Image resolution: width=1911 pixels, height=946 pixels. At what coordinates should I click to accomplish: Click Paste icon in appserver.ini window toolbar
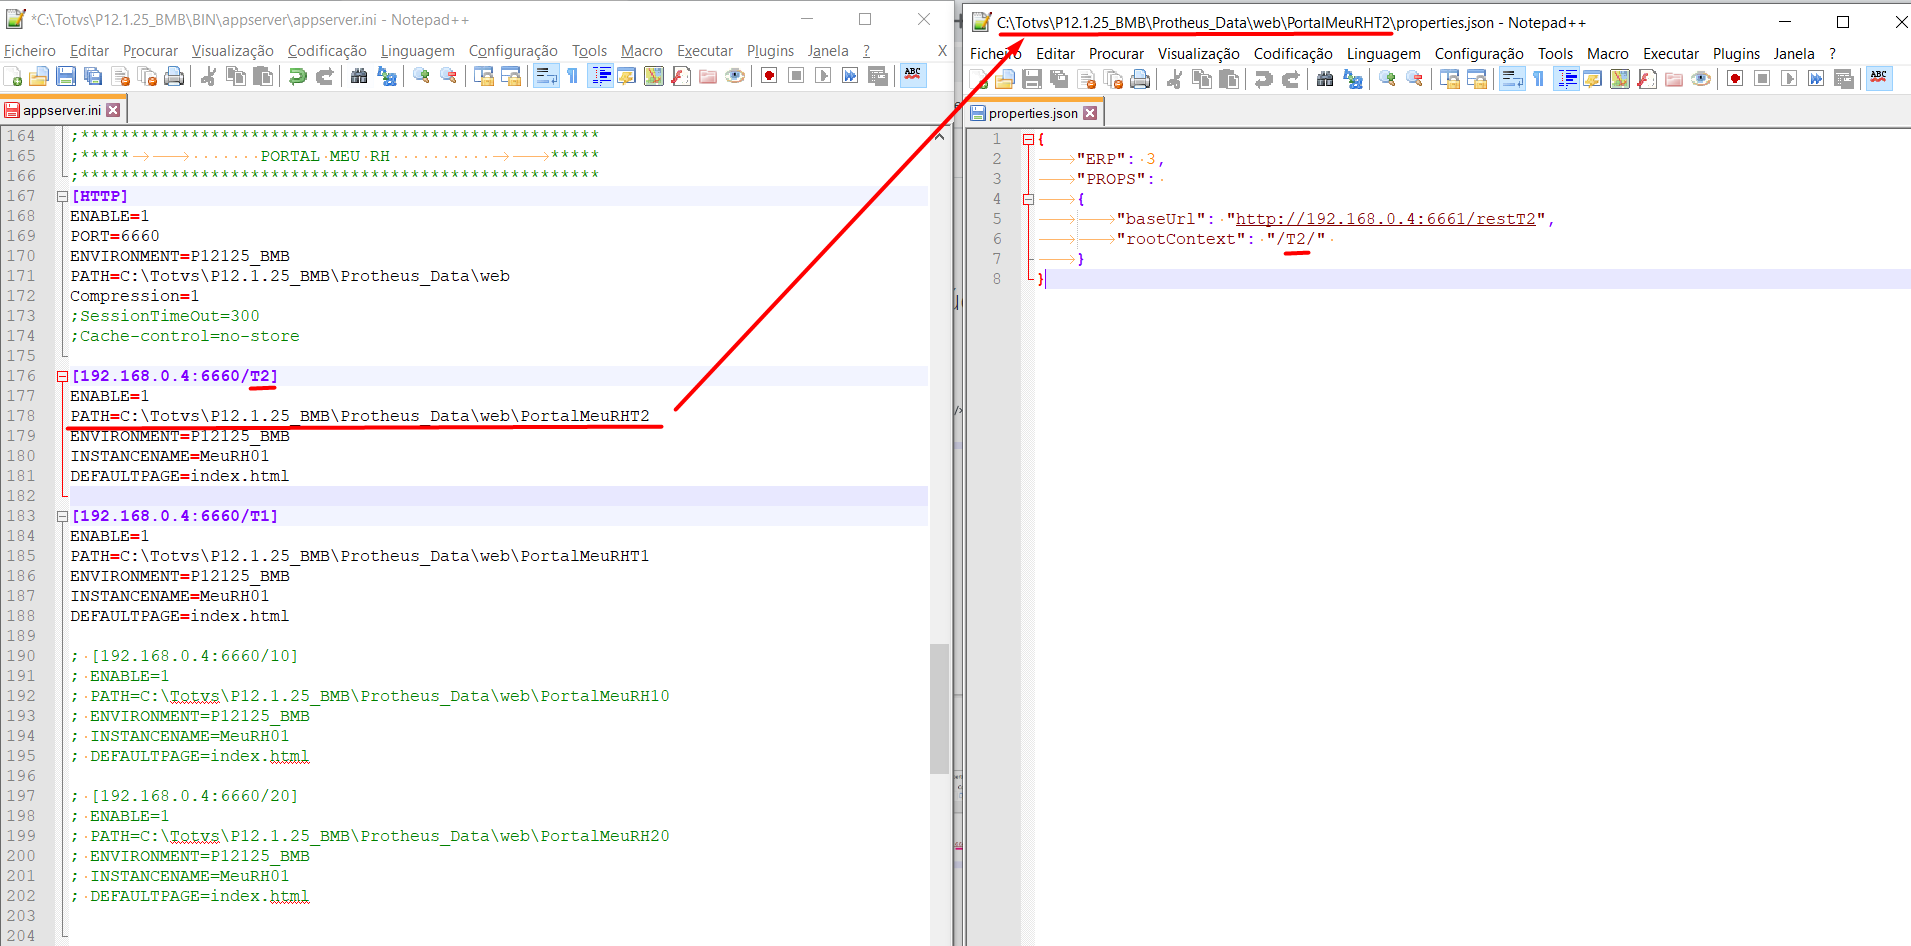263,77
